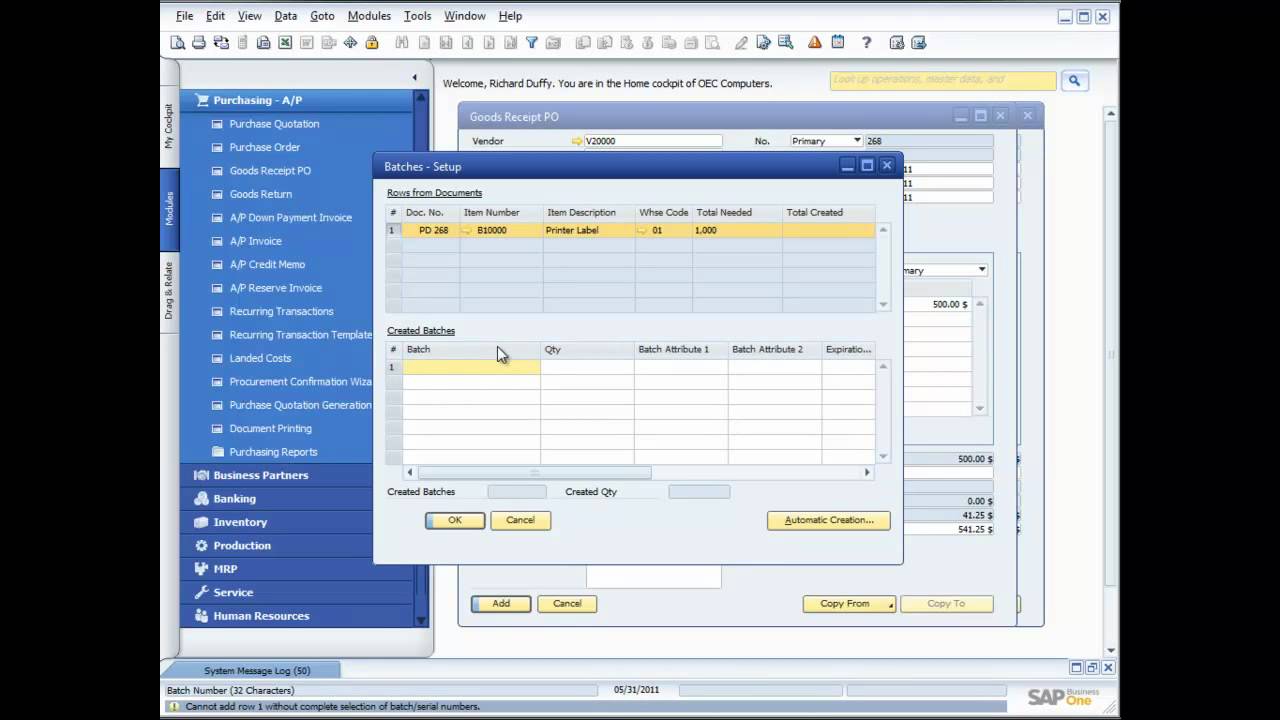Switch to My Cockpit side tab
The height and width of the screenshot is (720, 1280).
[x=169, y=126]
